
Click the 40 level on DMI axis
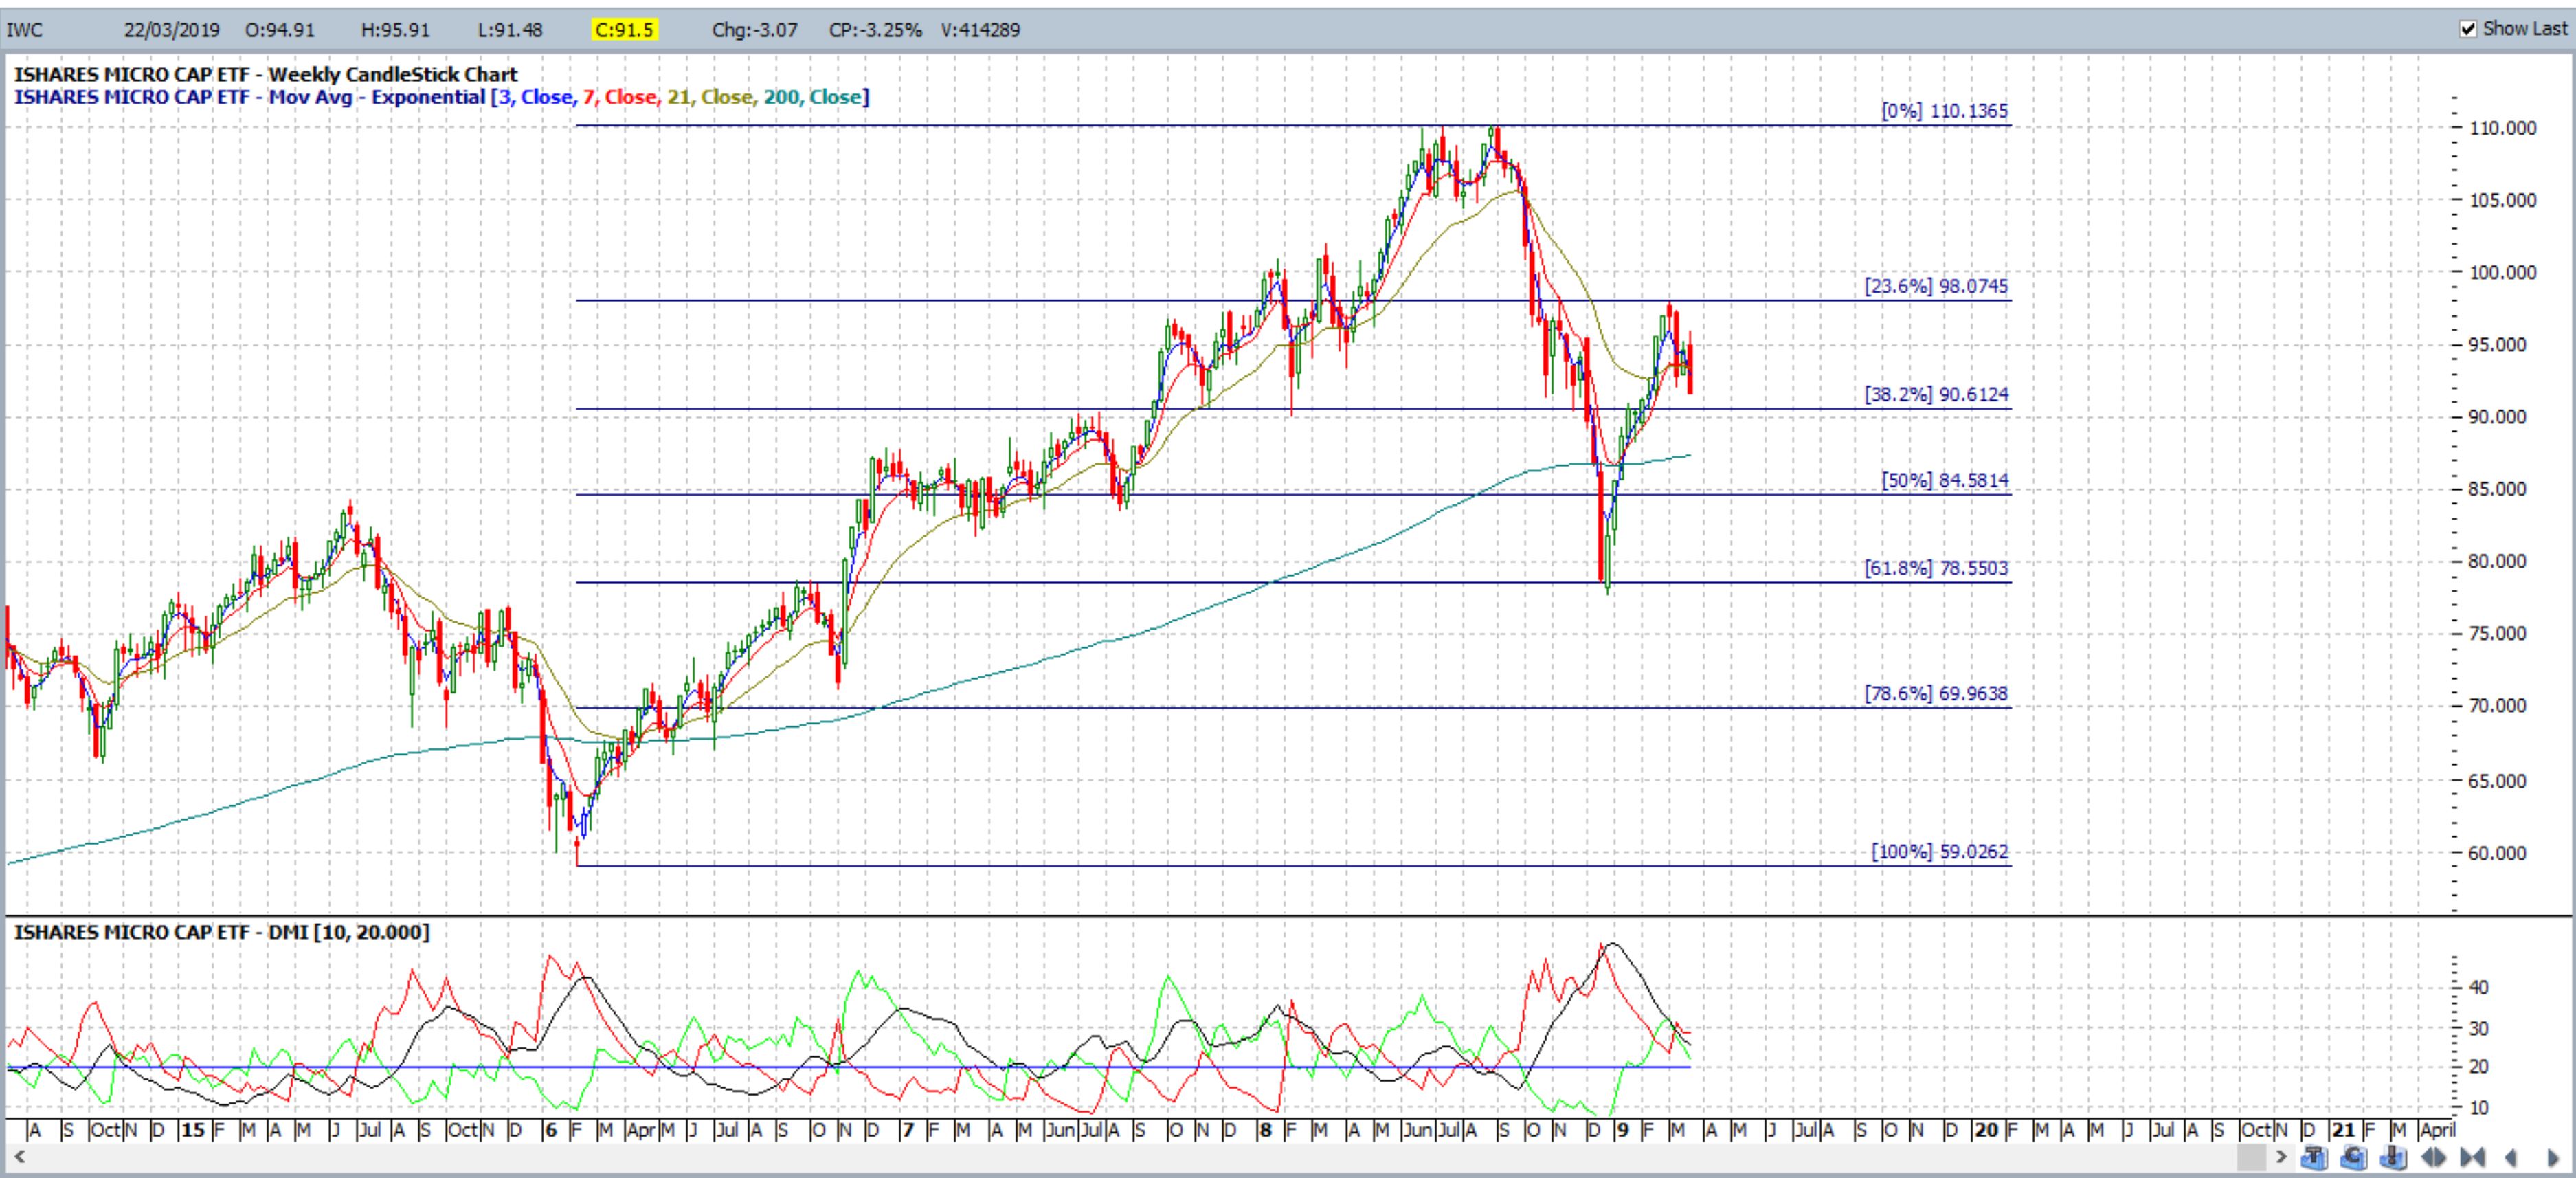(2479, 987)
